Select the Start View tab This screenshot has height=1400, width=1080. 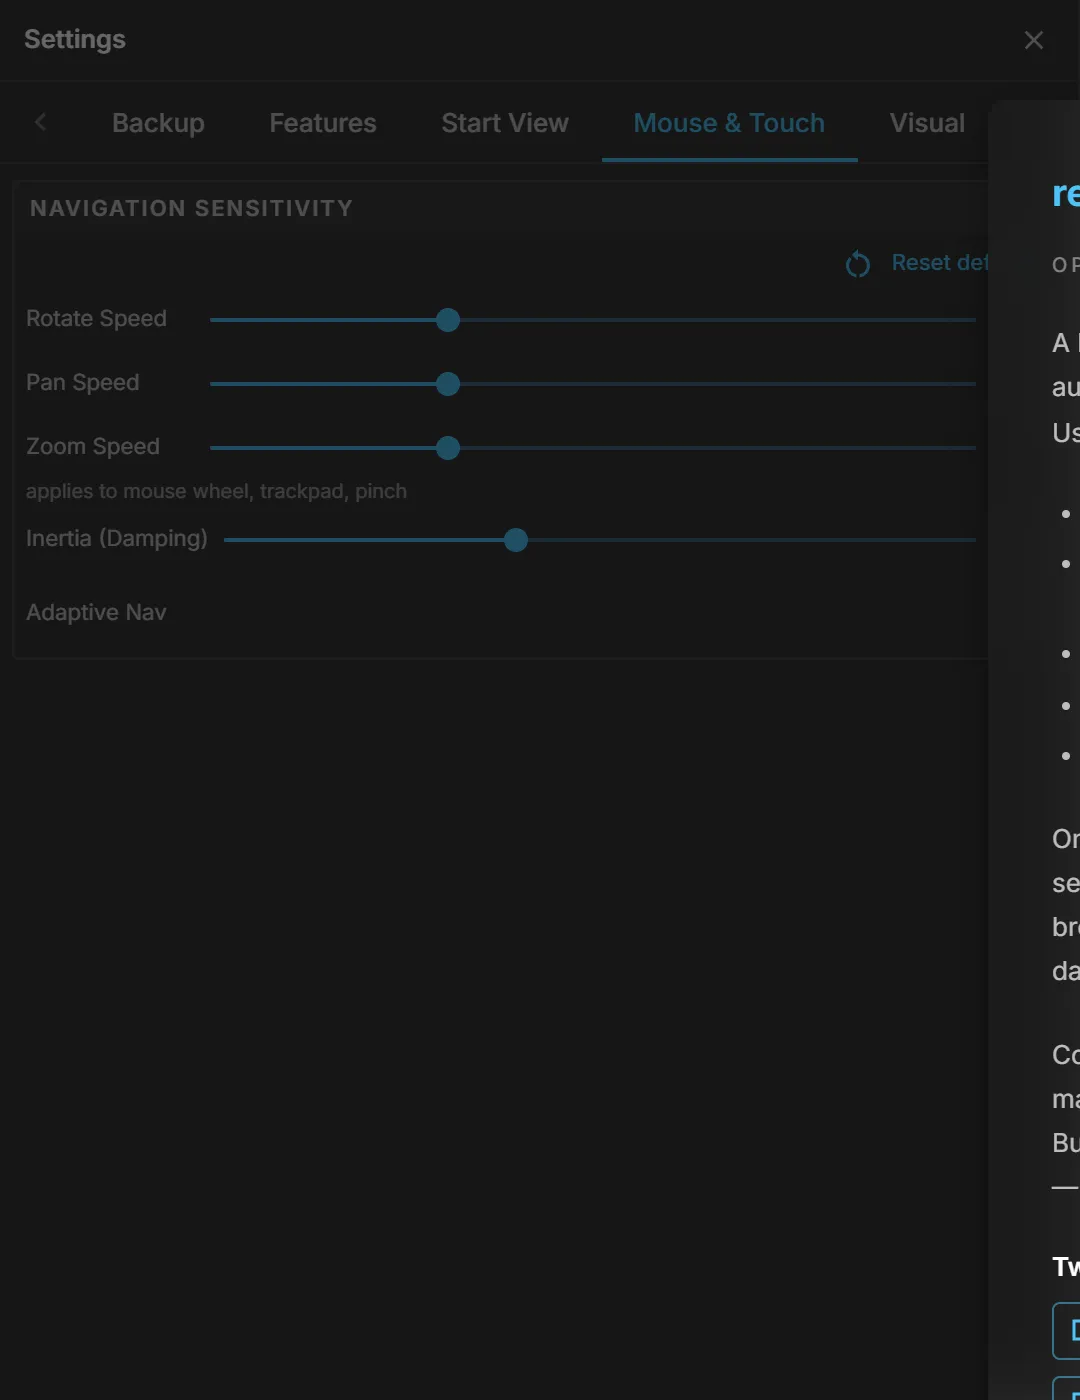pyautogui.click(x=505, y=123)
